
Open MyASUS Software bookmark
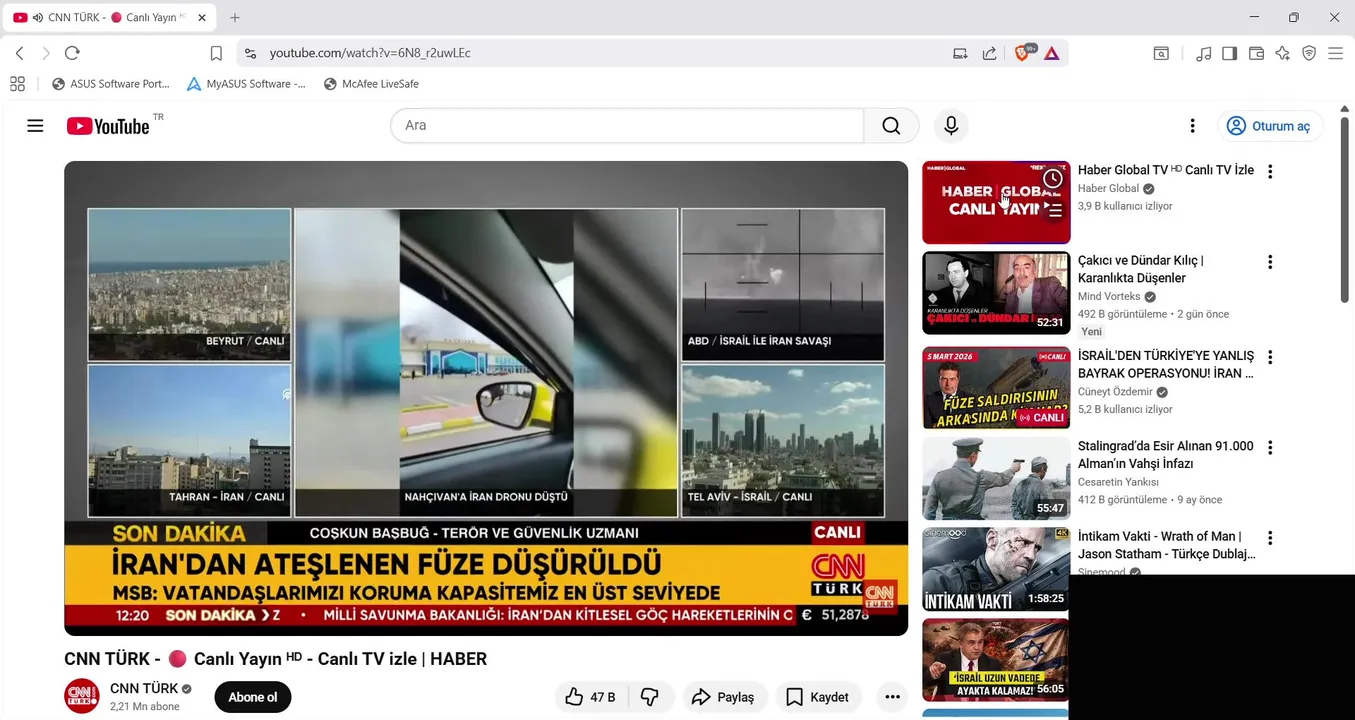click(x=246, y=84)
